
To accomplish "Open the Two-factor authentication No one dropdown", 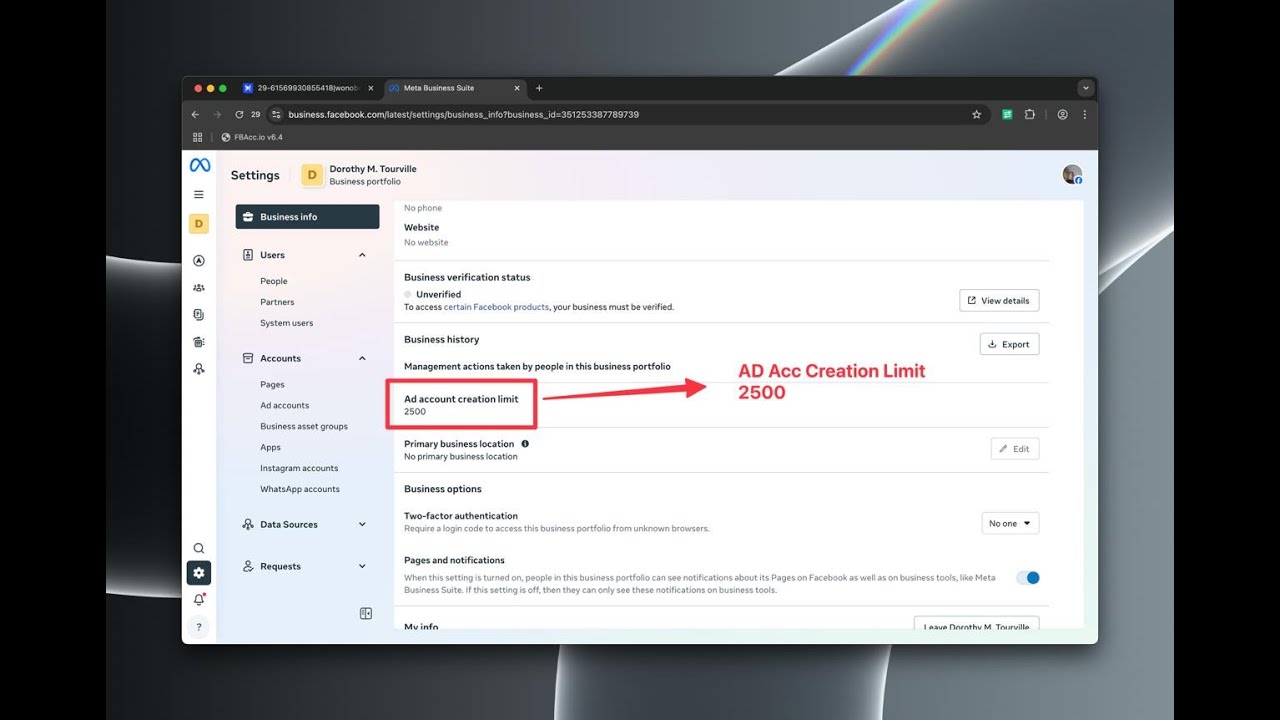I will 1010,523.
